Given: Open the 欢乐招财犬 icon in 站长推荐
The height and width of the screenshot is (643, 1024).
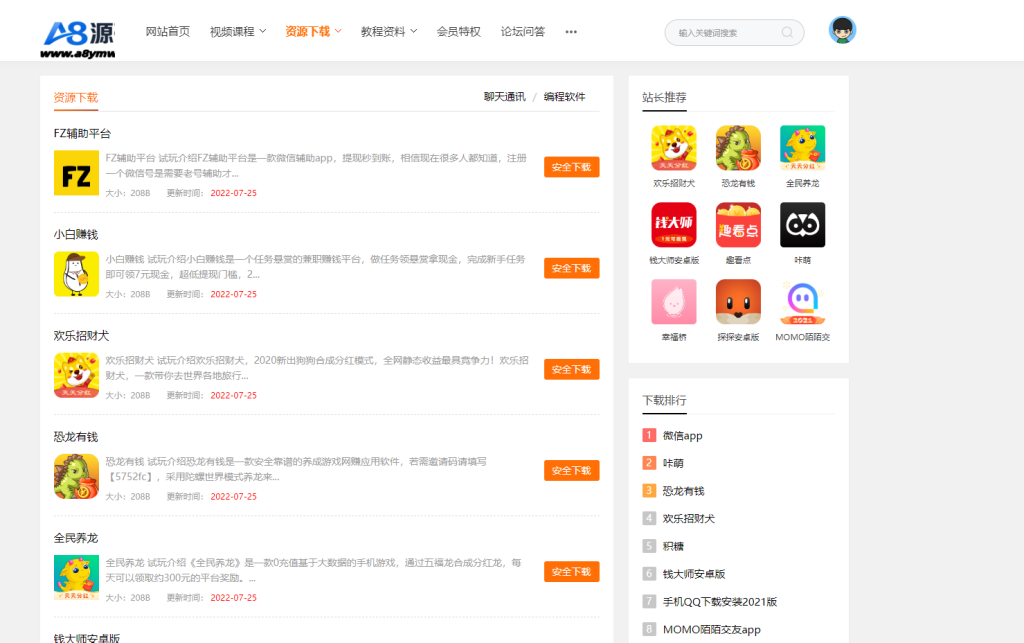Looking at the screenshot, I should 674,148.
